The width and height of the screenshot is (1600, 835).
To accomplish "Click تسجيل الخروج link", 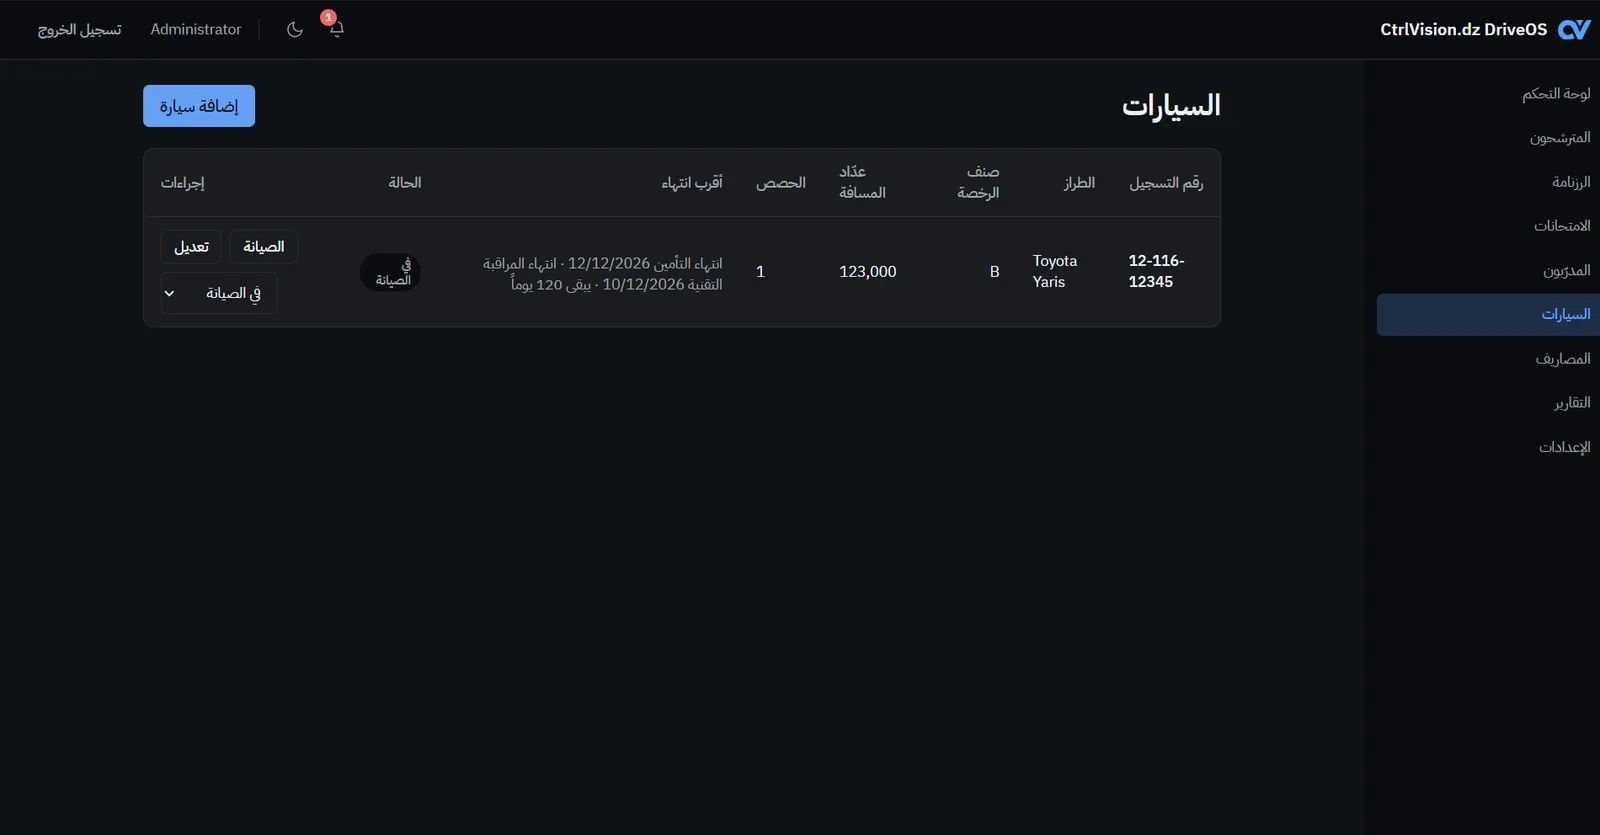I will click(80, 30).
